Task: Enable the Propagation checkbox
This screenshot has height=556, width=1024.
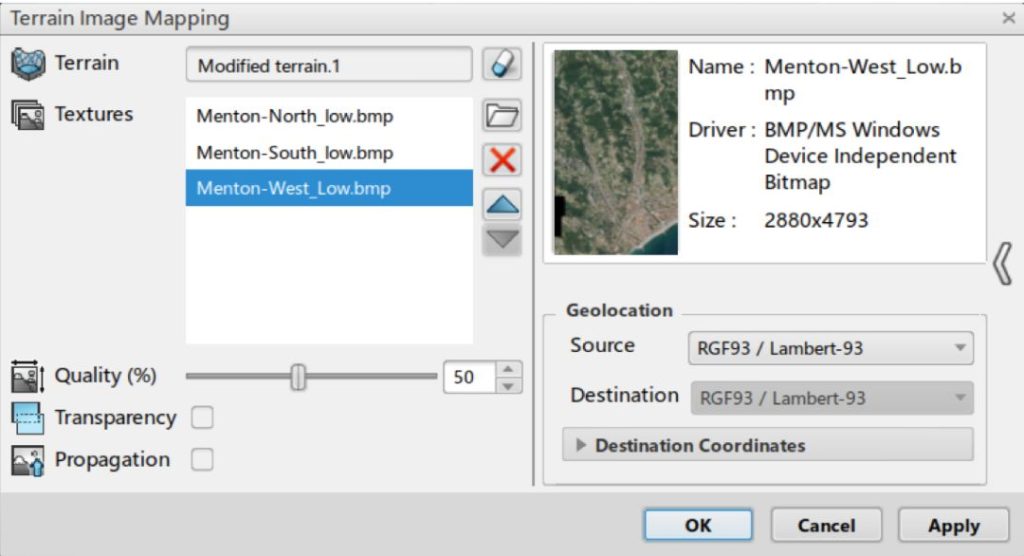Action: [x=202, y=460]
